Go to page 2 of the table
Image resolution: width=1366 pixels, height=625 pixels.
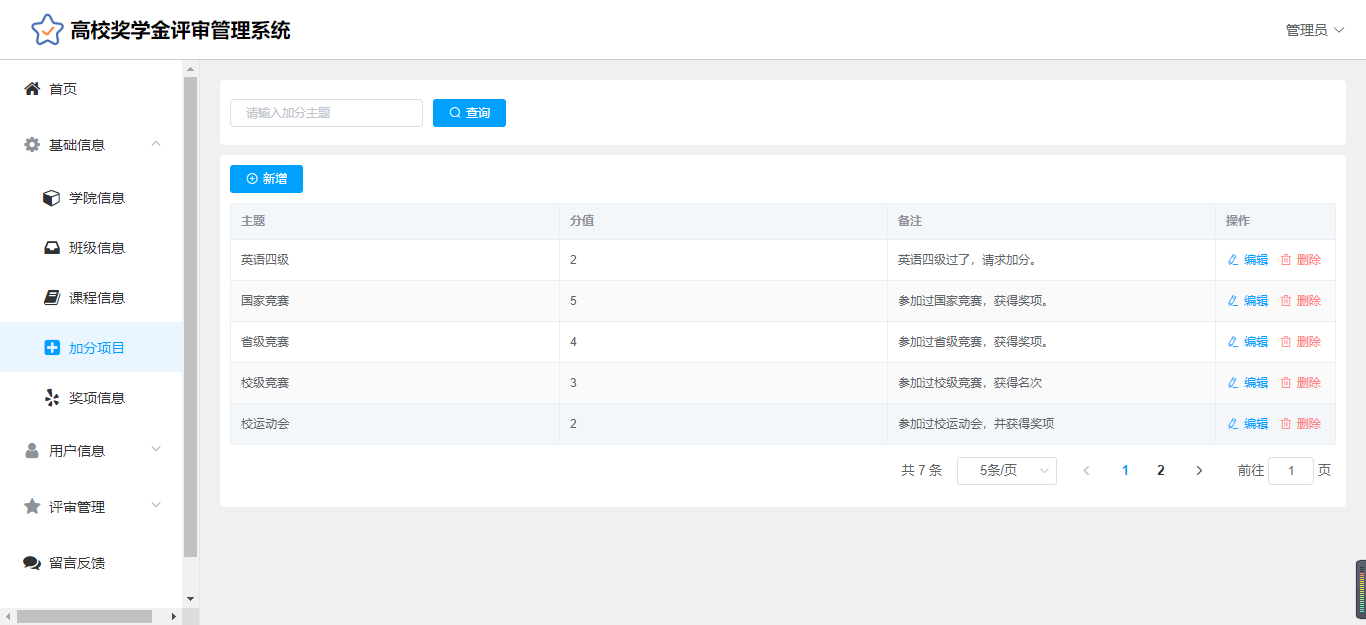click(1161, 471)
